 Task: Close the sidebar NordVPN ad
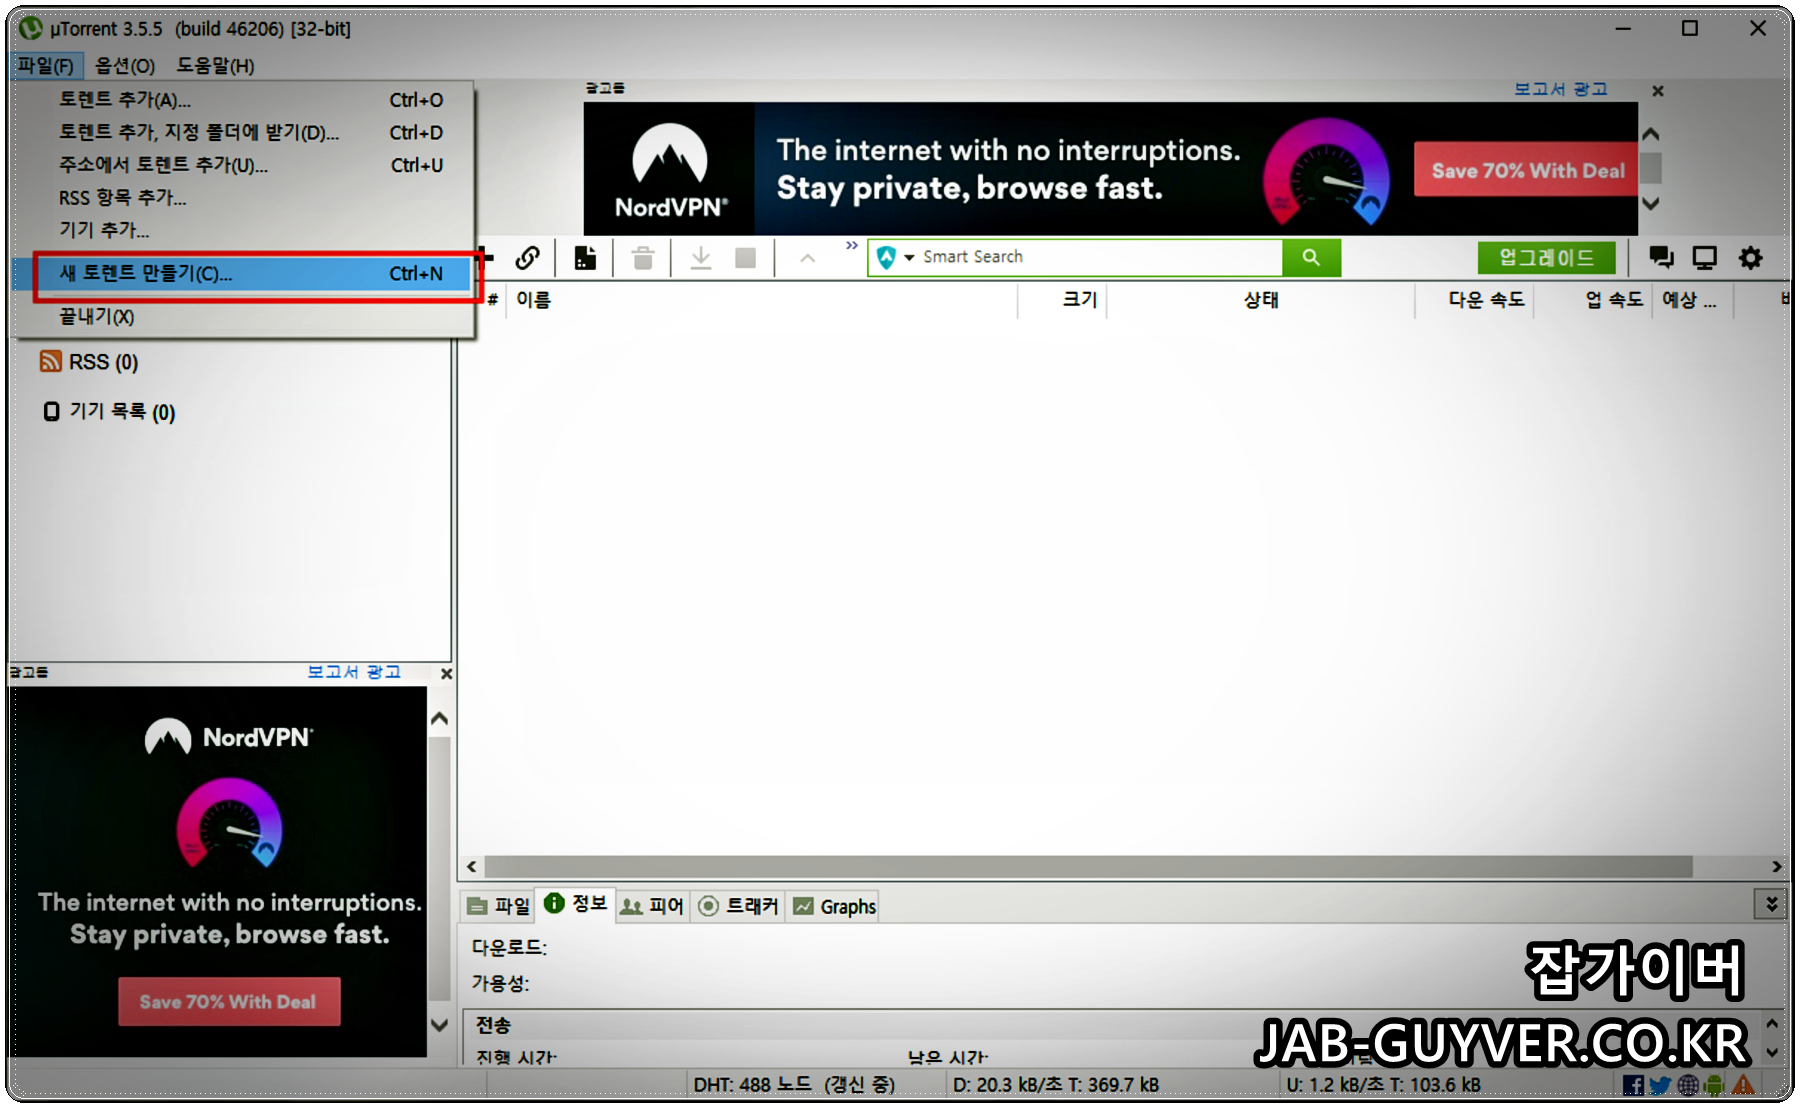[x=446, y=674]
